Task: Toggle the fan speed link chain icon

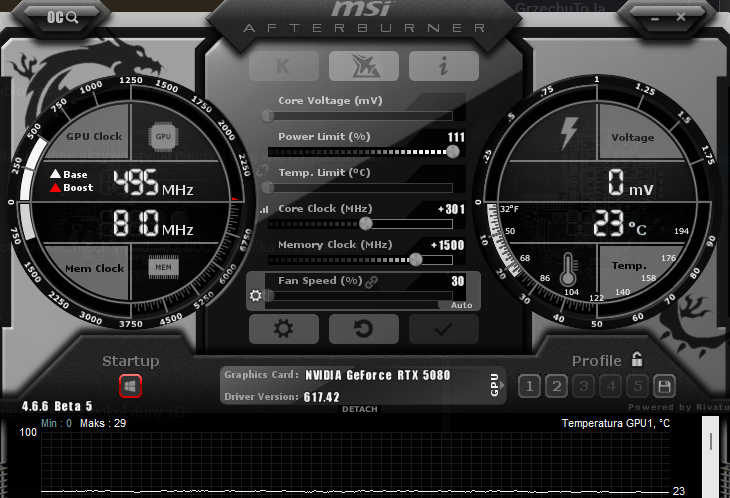Action: 372,282
